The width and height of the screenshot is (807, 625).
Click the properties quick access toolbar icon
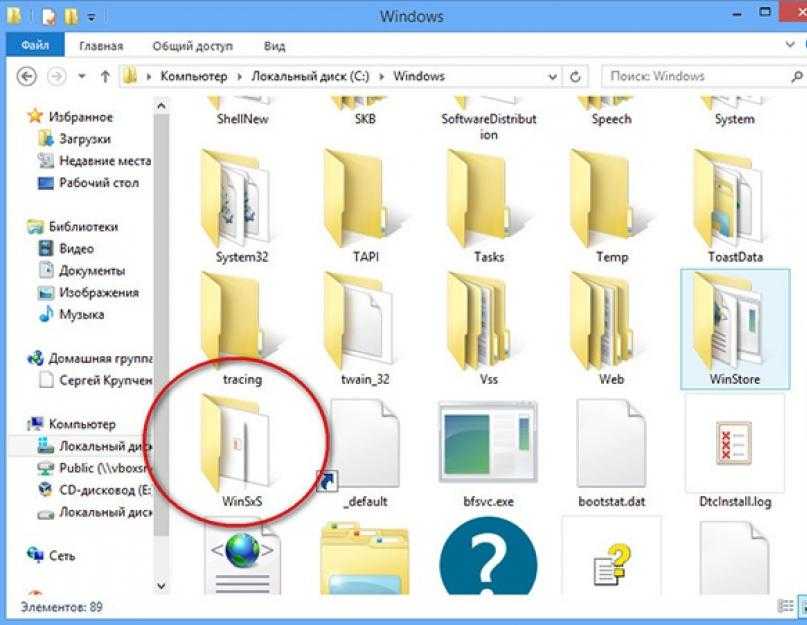(x=49, y=18)
